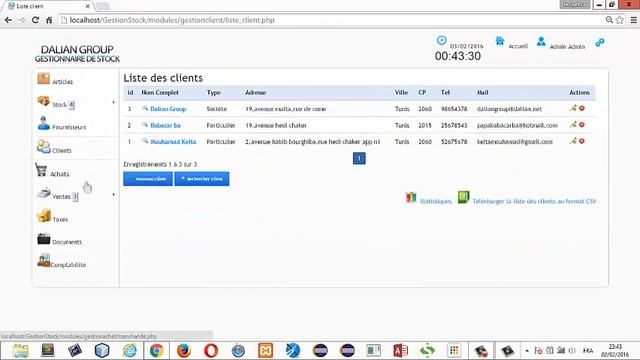Click the Accueil home icon

pos(500,41)
